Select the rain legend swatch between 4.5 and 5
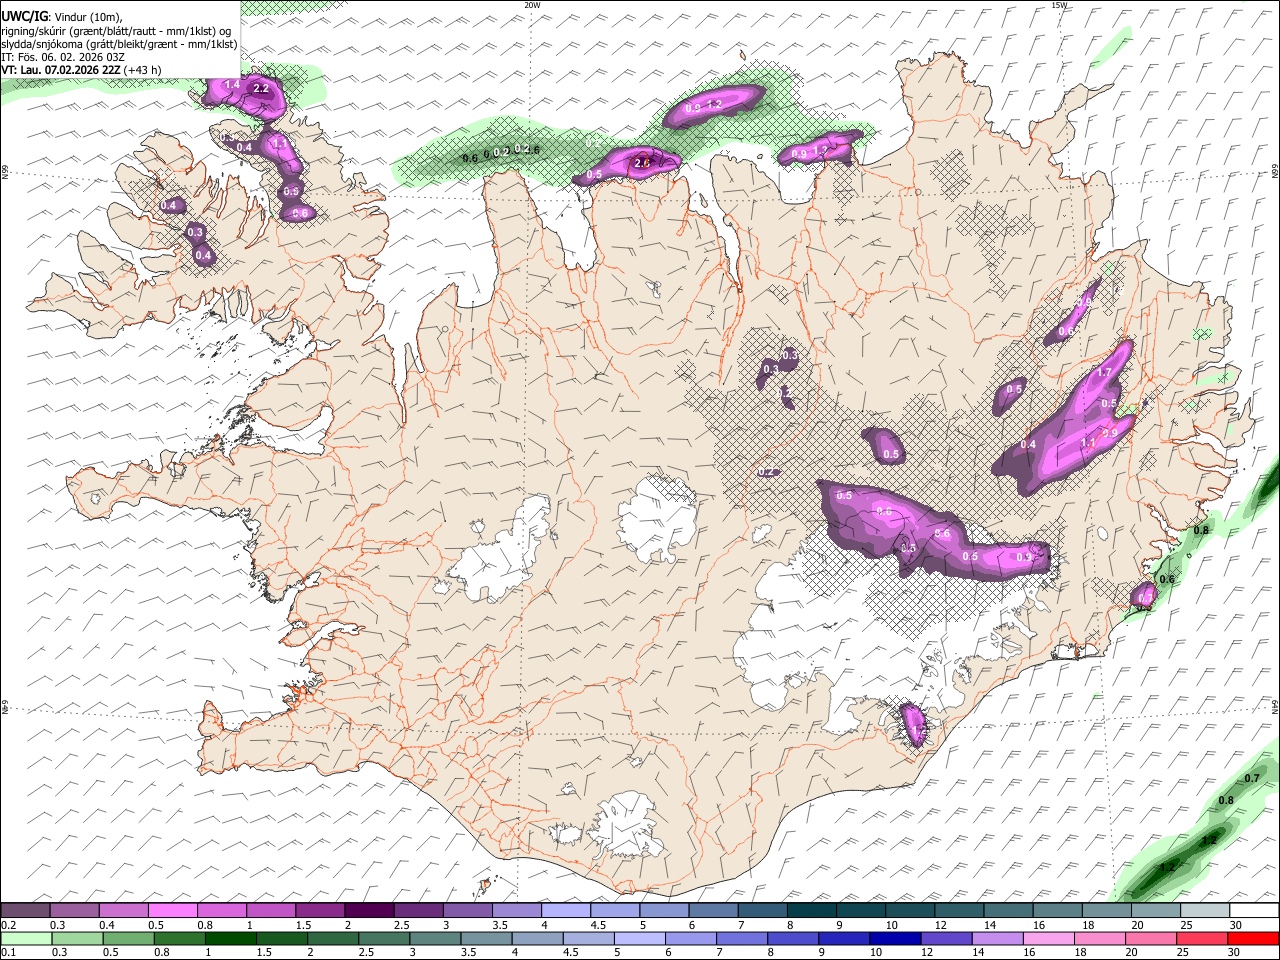The height and width of the screenshot is (960, 1280). (588, 939)
